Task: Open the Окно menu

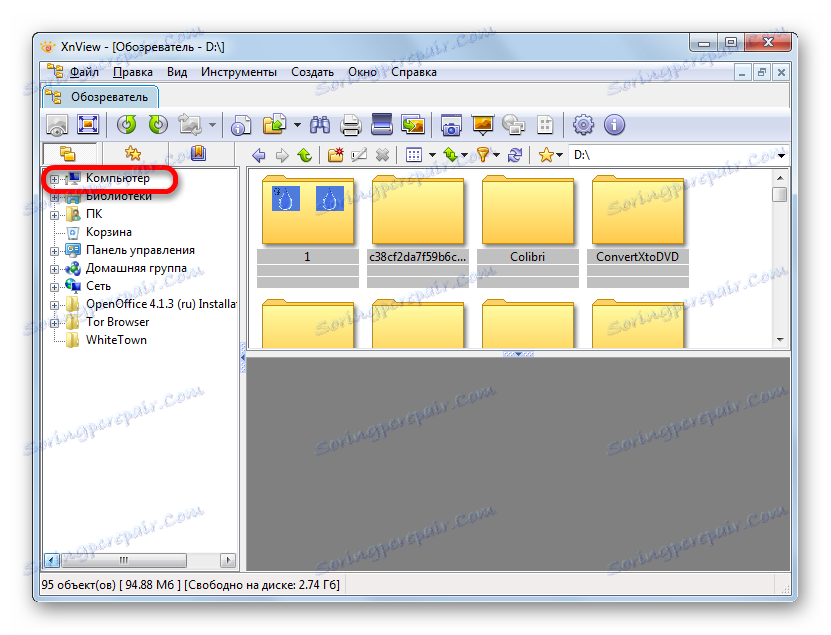Action: point(363,72)
